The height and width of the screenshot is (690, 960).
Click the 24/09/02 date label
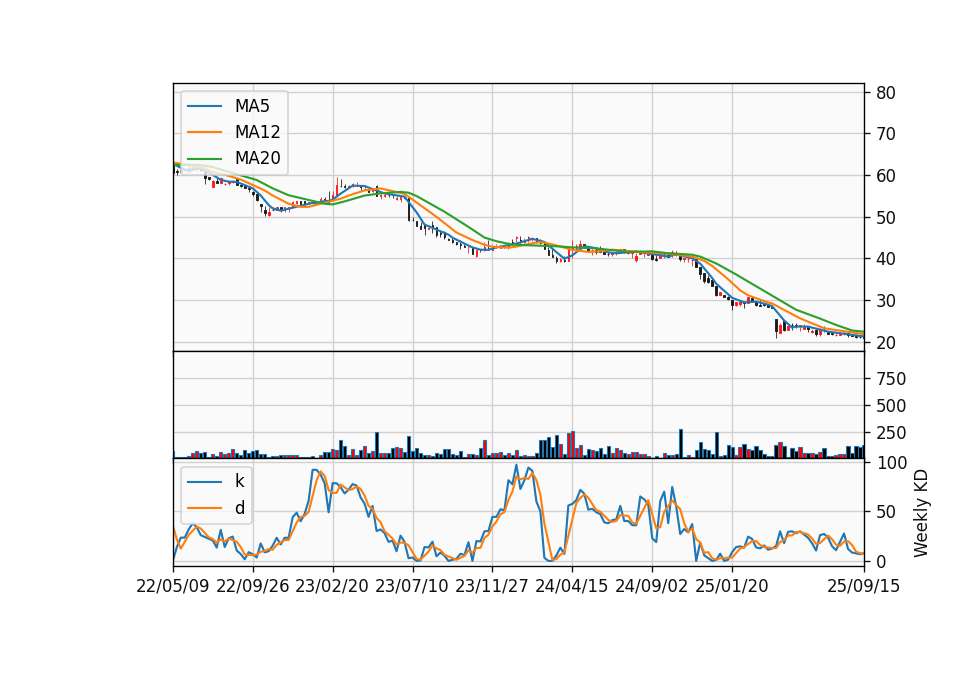click(651, 586)
